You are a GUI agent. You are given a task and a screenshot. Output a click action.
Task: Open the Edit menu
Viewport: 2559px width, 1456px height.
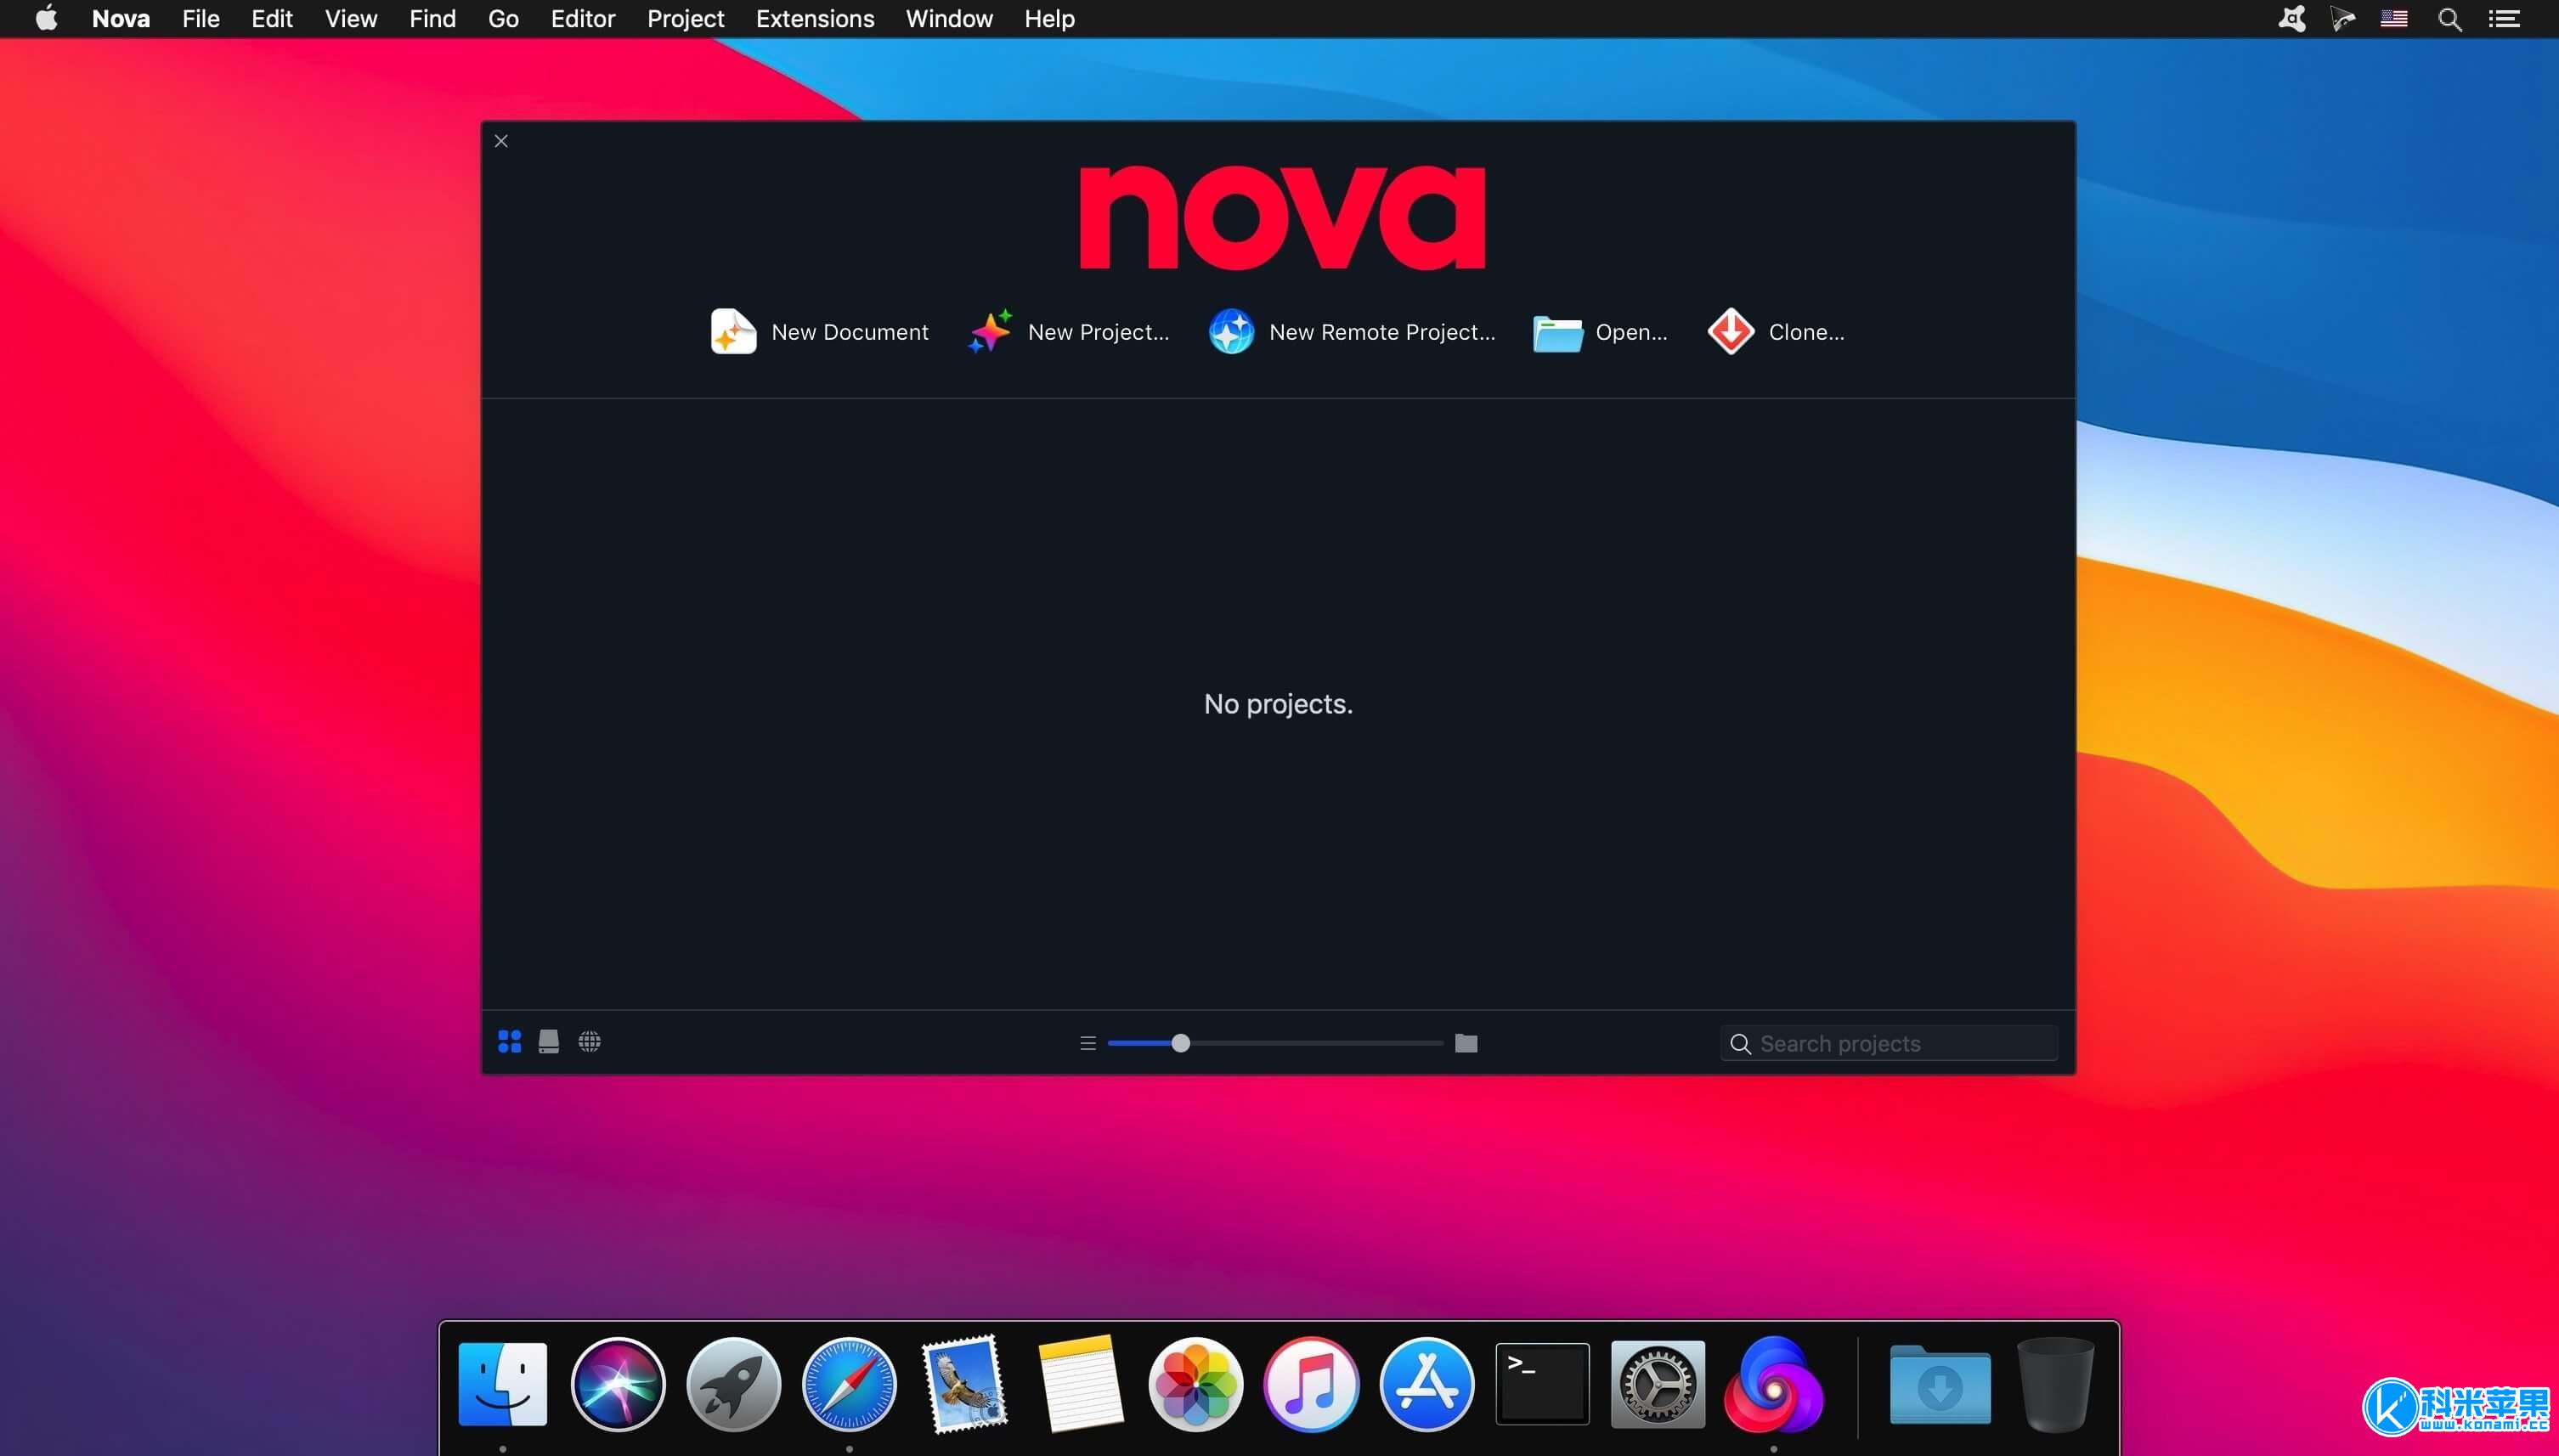(x=271, y=18)
